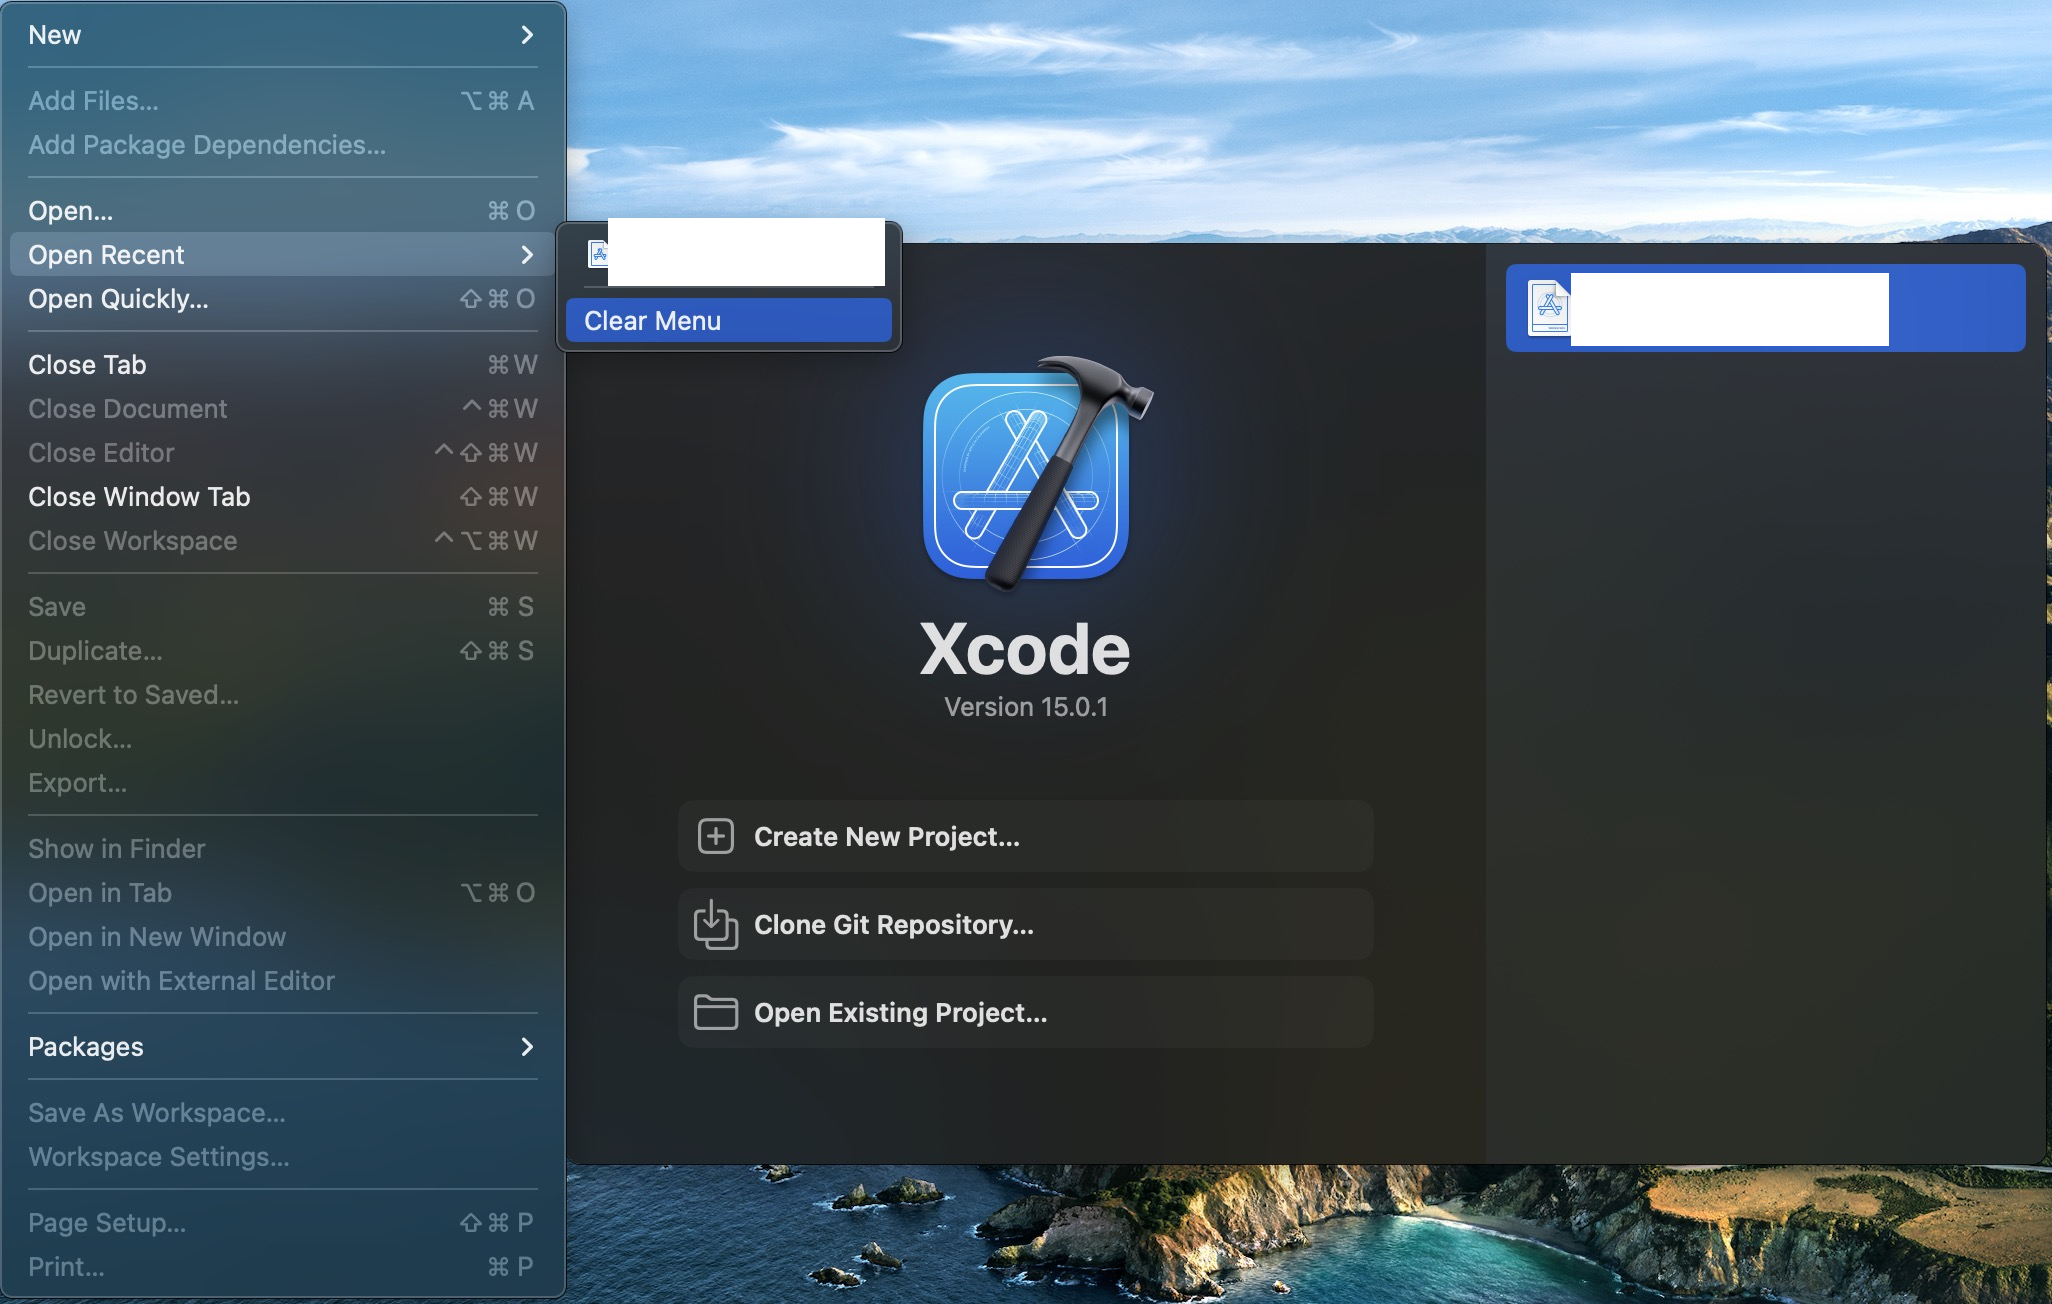Choose Close Window Tab menu item
2052x1304 pixels.
(139, 497)
